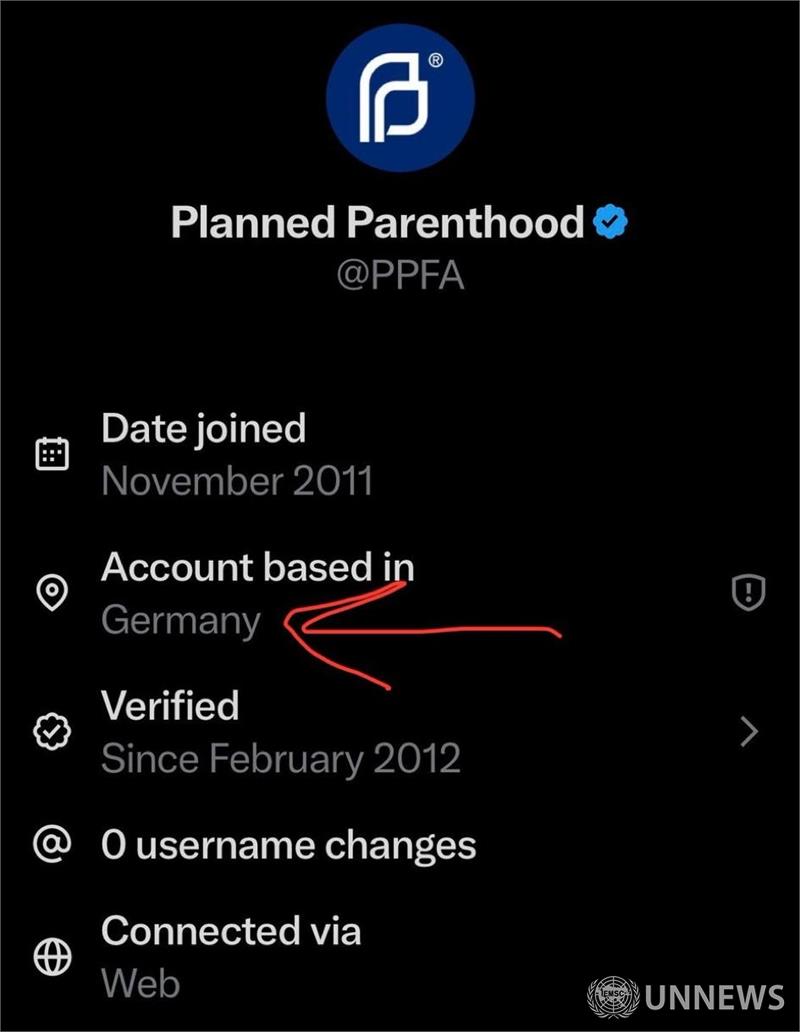Tap the Since February 2012 text
800x1032 pixels.
(280, 759)
